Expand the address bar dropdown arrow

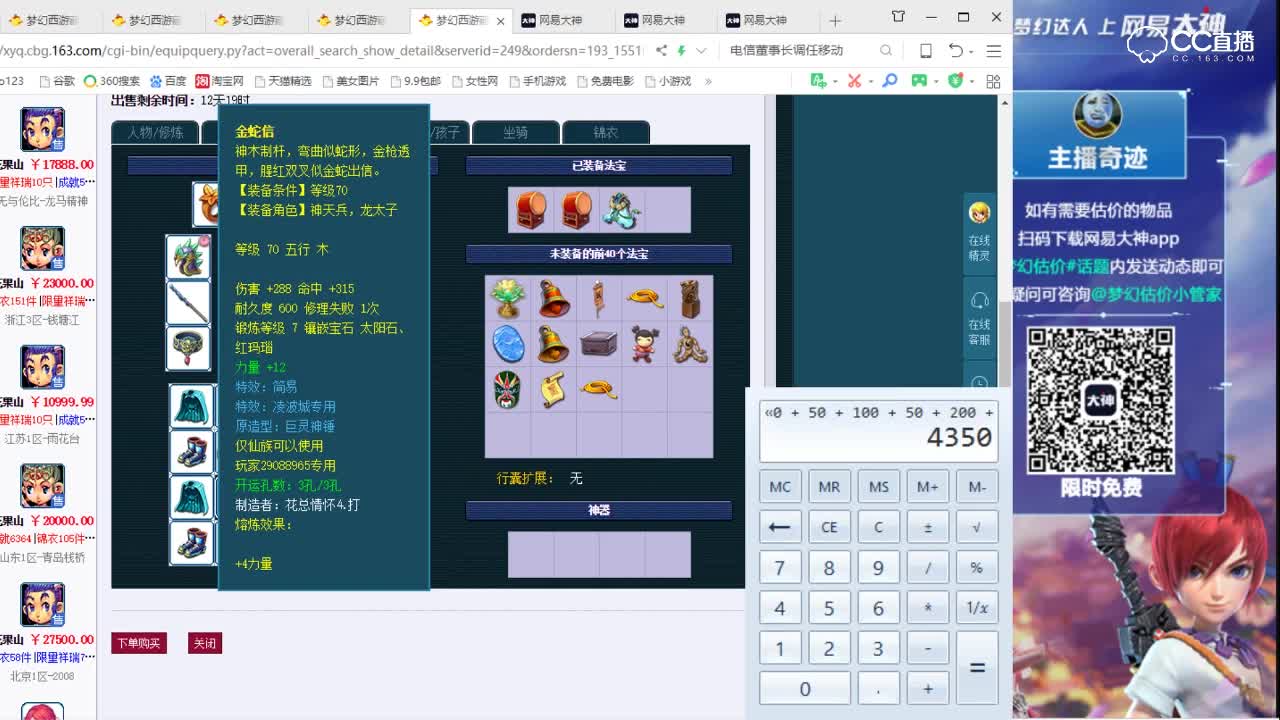(700, 49)
